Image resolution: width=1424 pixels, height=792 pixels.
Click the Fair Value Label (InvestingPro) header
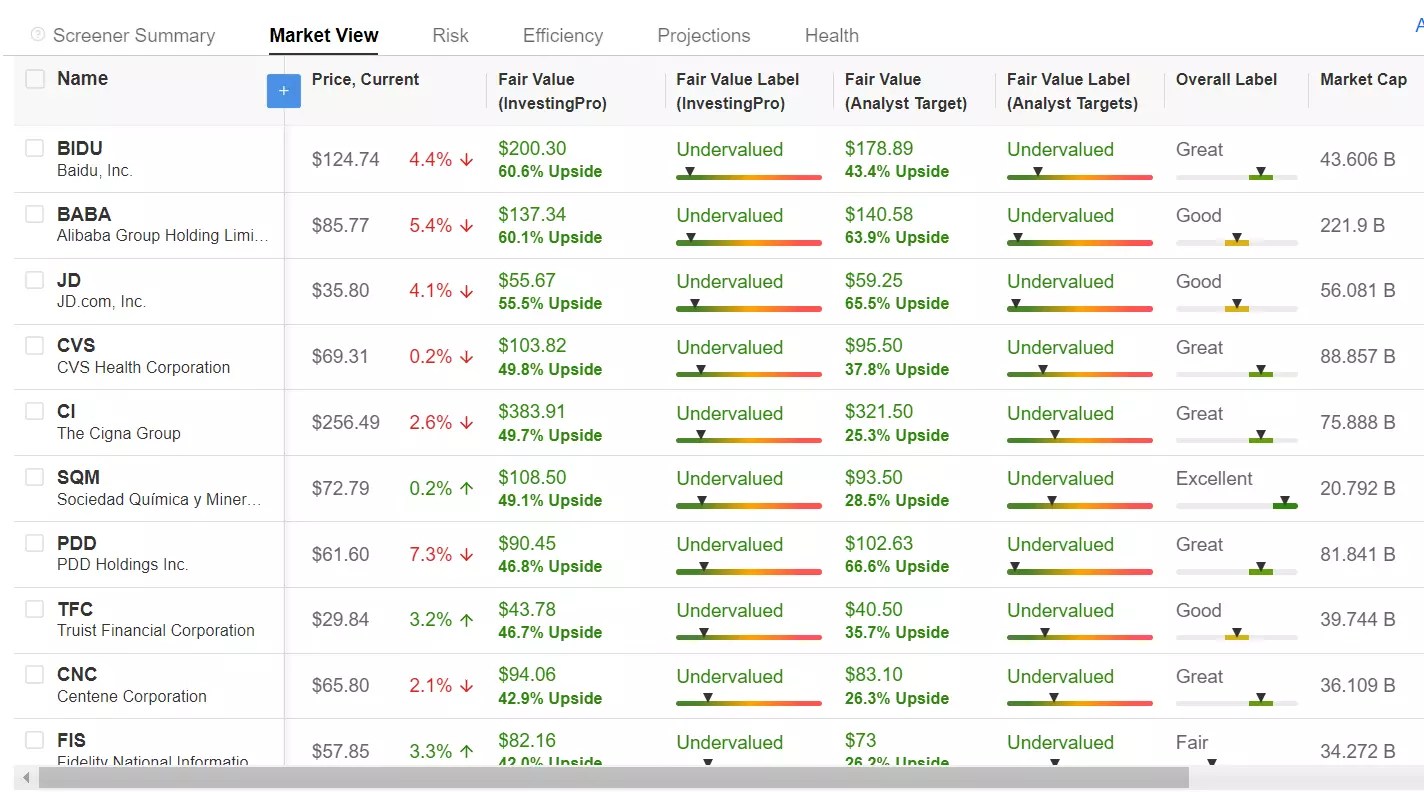pyautogui.click(x=737, y=91)
